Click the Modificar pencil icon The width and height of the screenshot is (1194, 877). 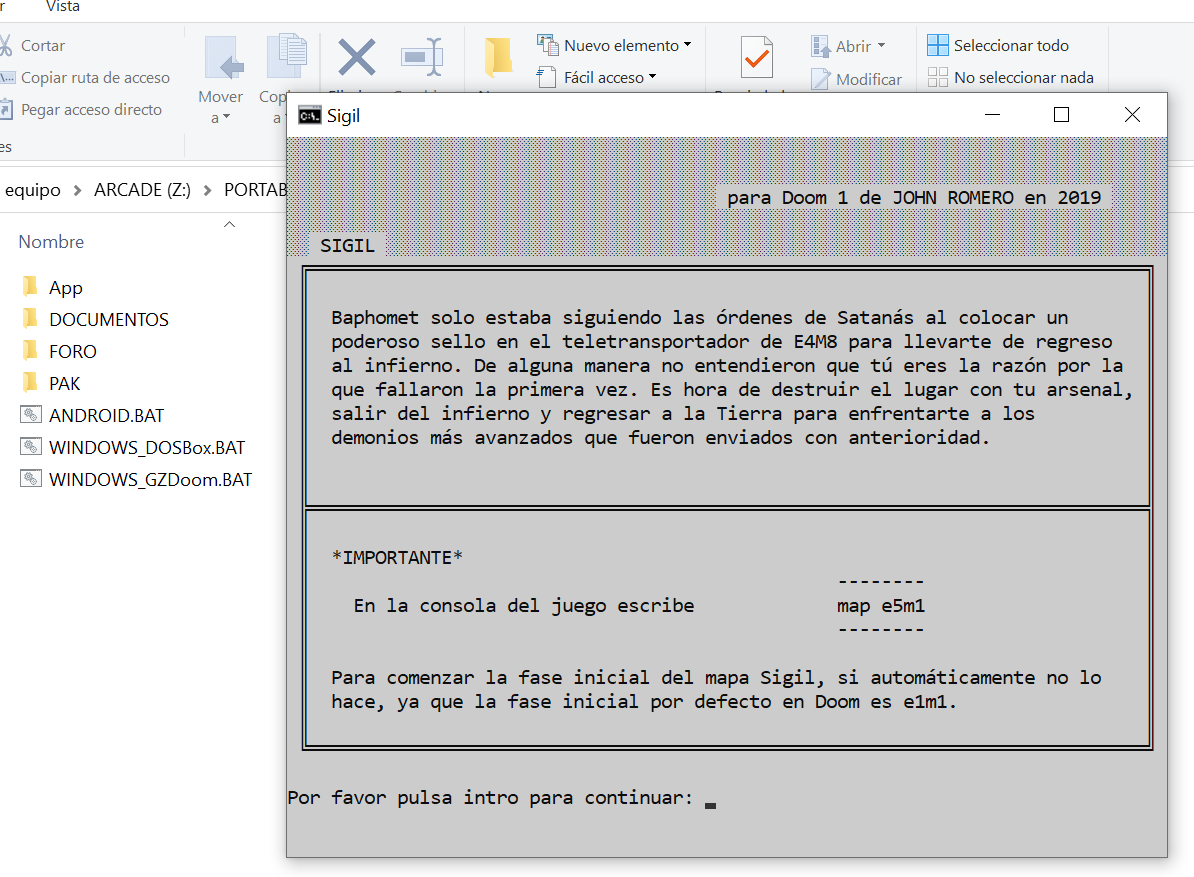coord(820,79)
